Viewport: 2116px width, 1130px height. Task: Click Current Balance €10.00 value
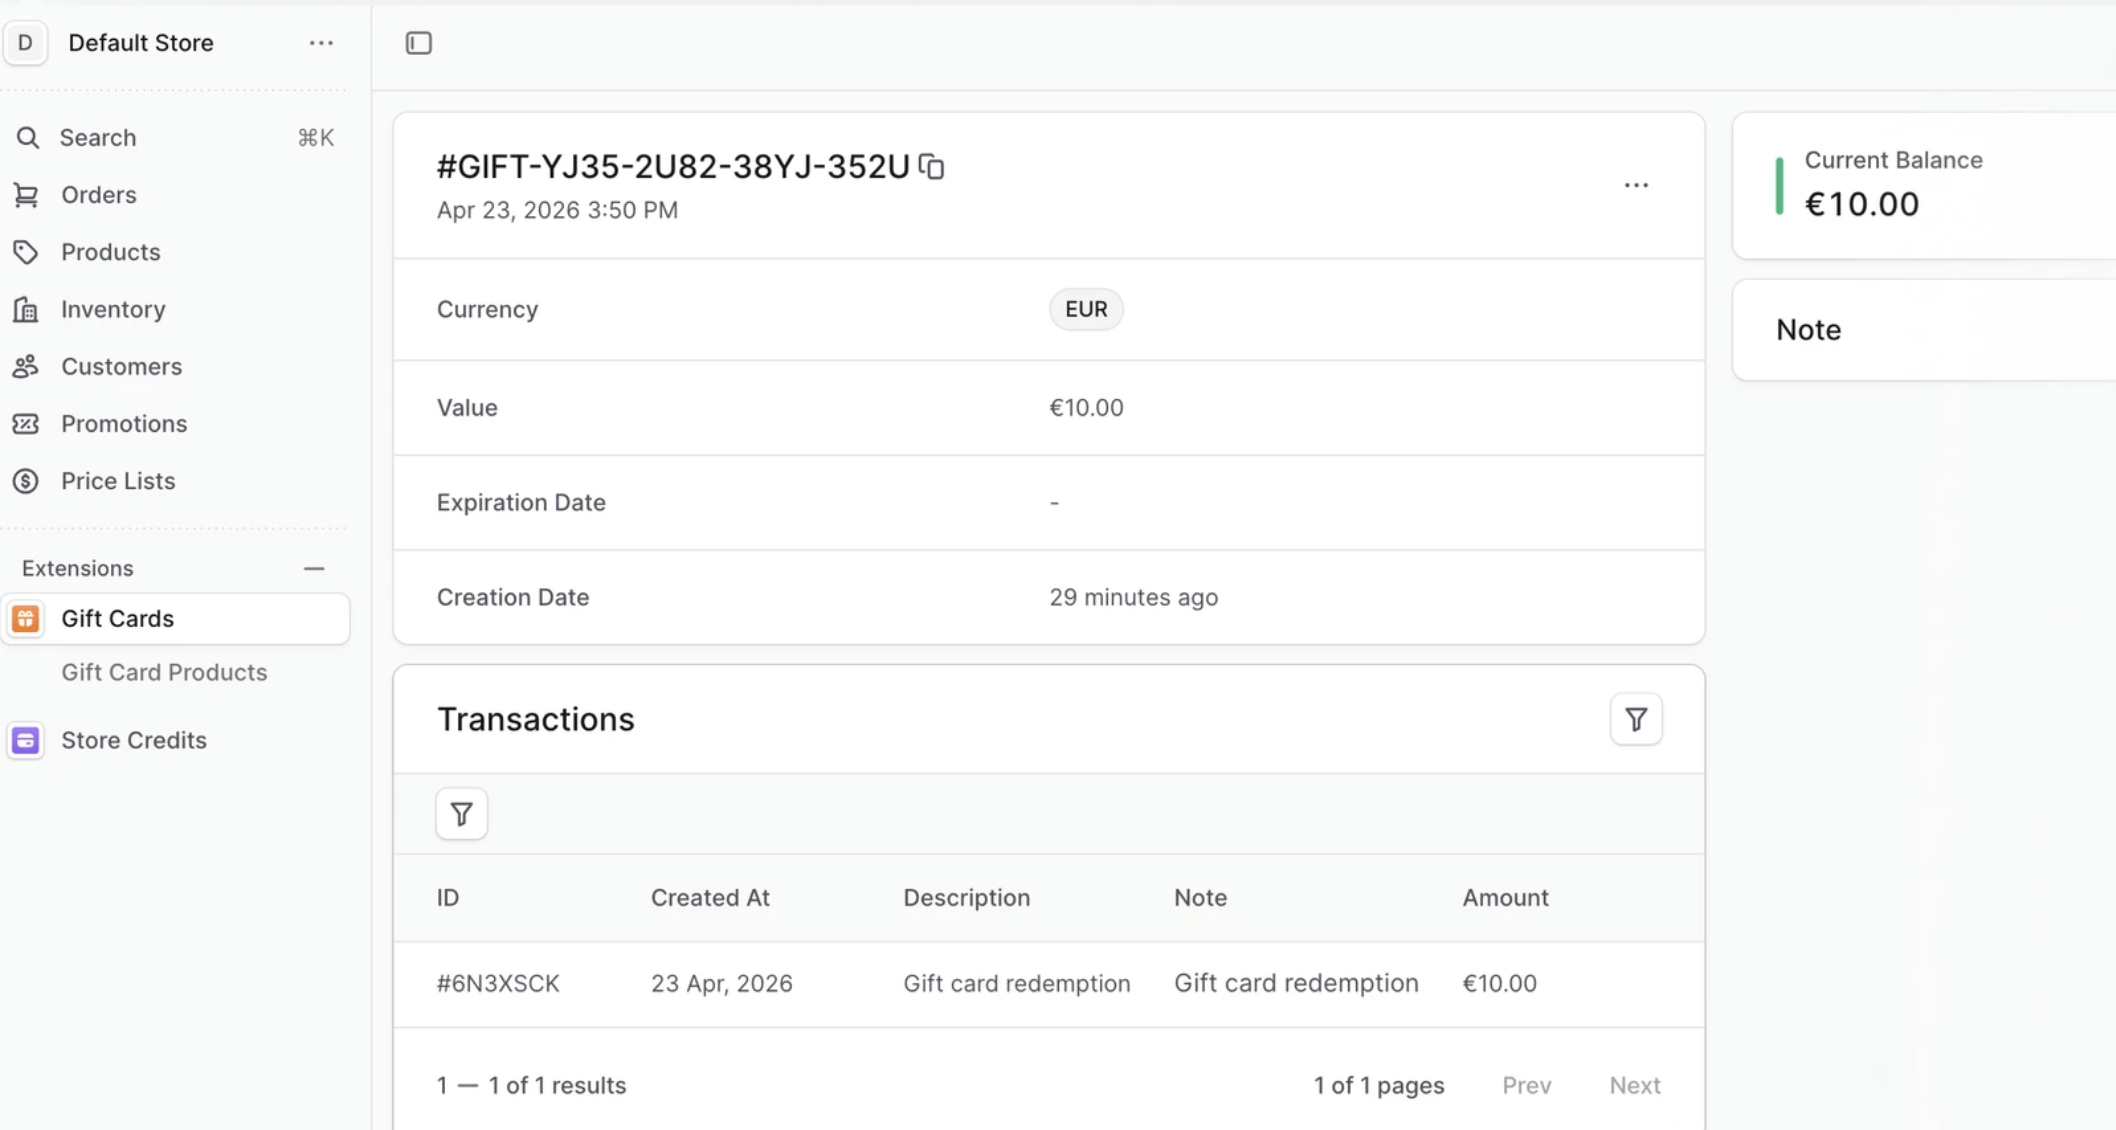click(x=1861, y=204)
